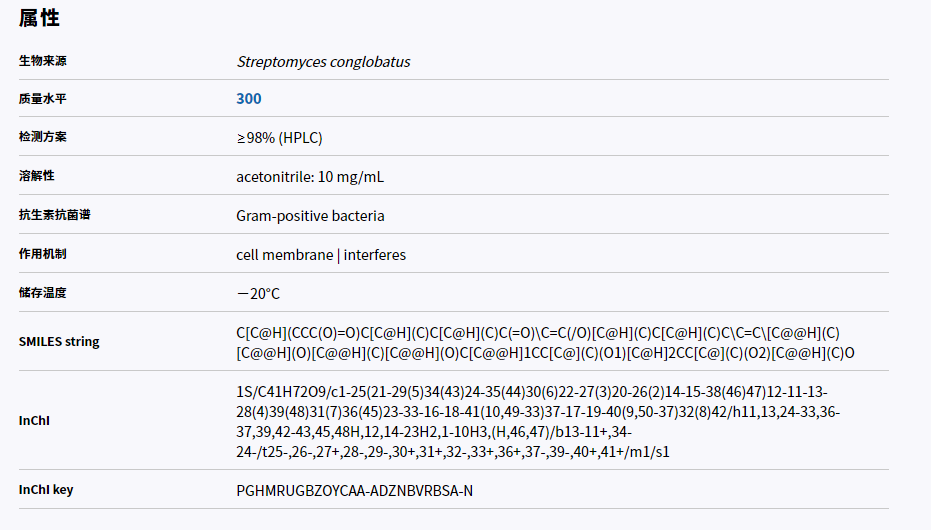Click the InChI key row label
931x530 pixels.
point(46,490)
